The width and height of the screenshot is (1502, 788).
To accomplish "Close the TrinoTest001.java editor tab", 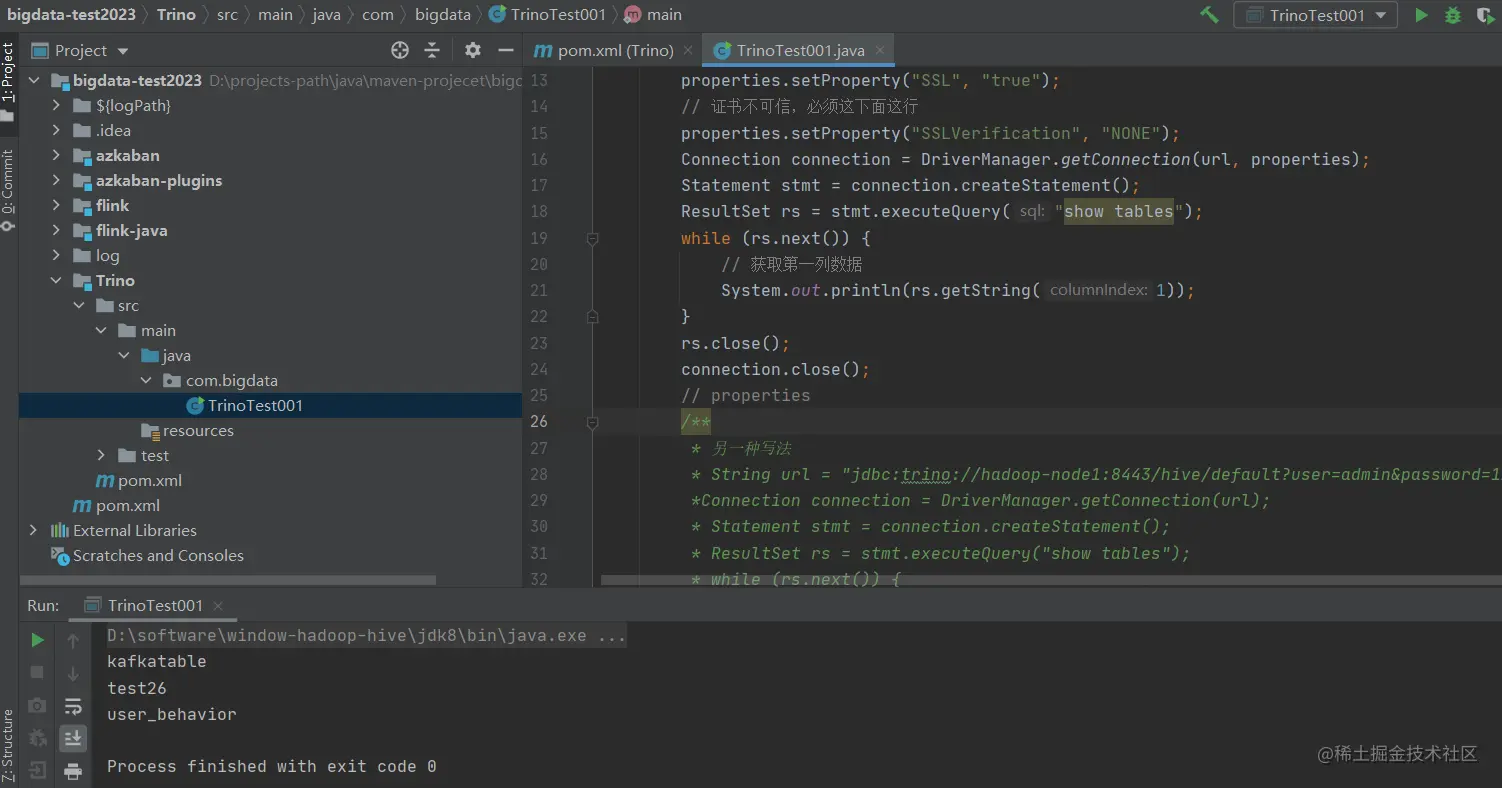I will click(880, 50).
